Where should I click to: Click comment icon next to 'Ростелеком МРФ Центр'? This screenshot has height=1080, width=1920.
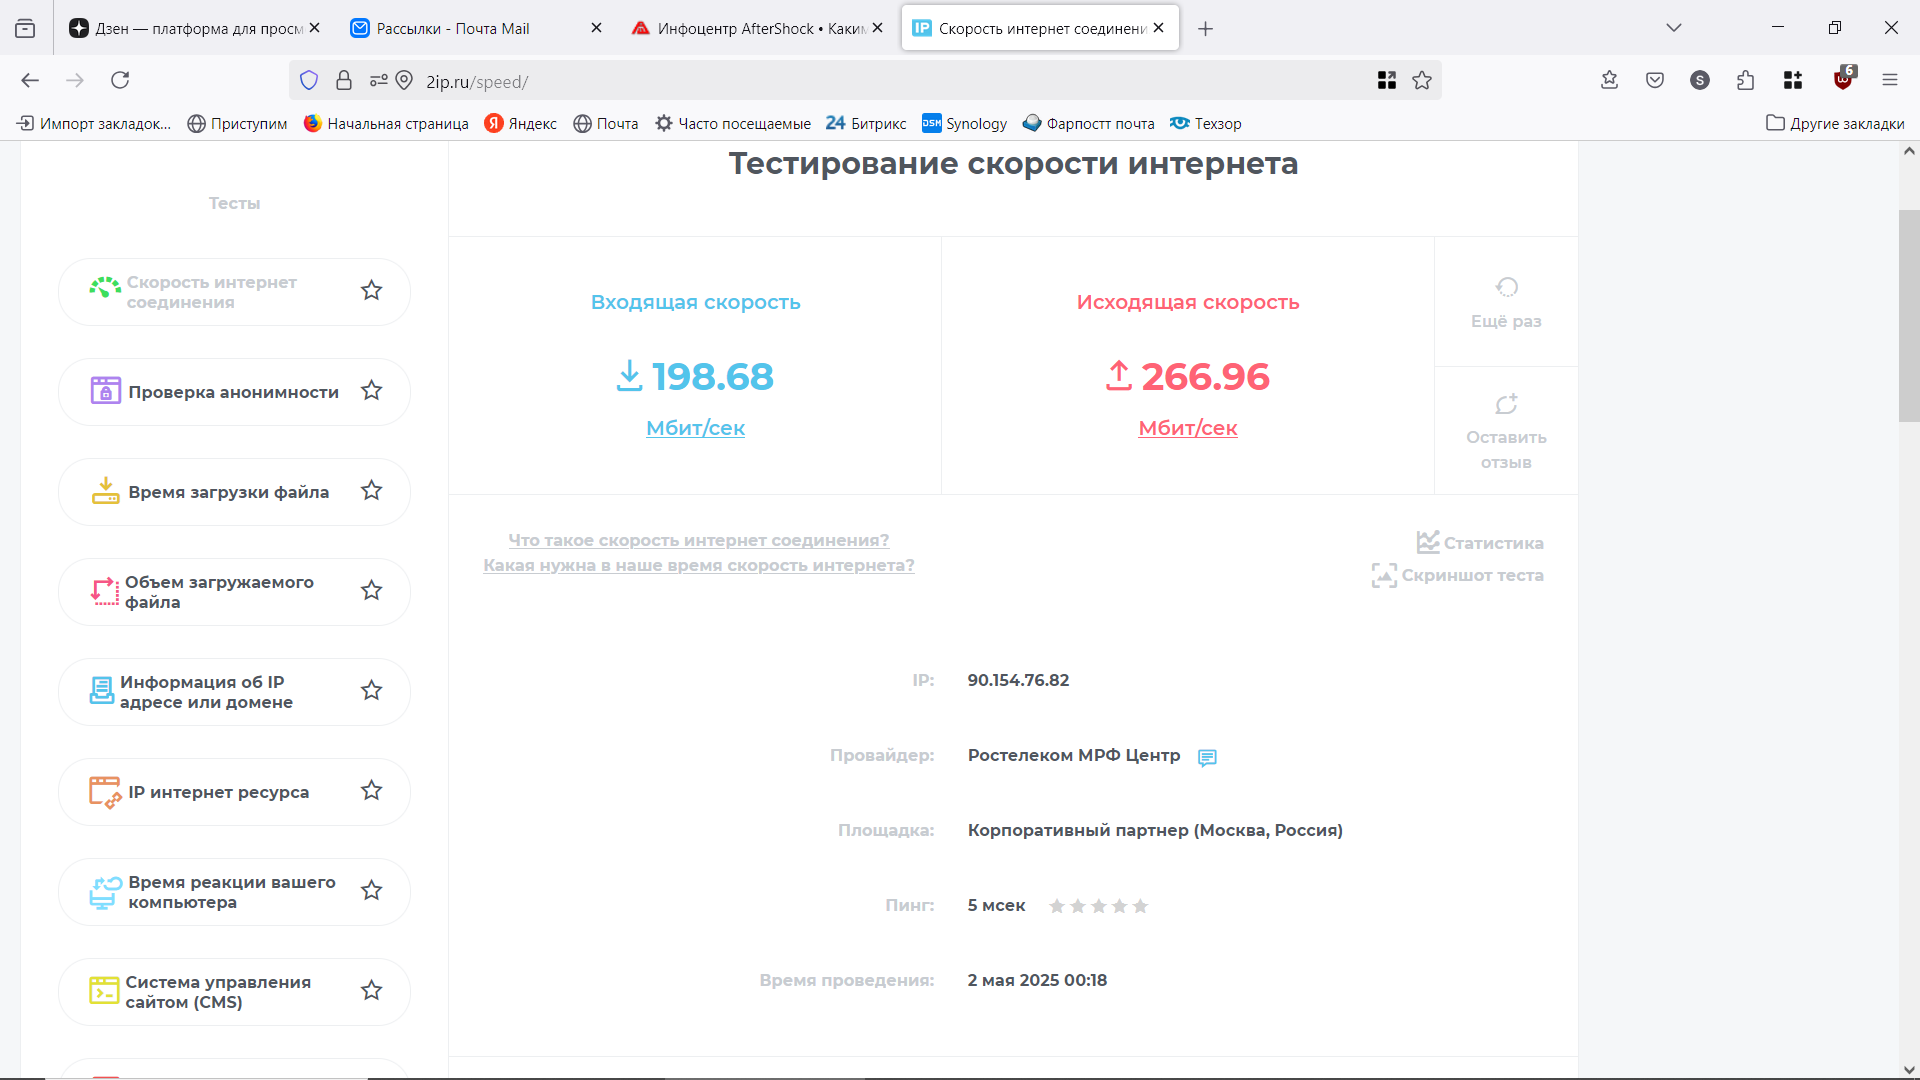pos(1207,757)
